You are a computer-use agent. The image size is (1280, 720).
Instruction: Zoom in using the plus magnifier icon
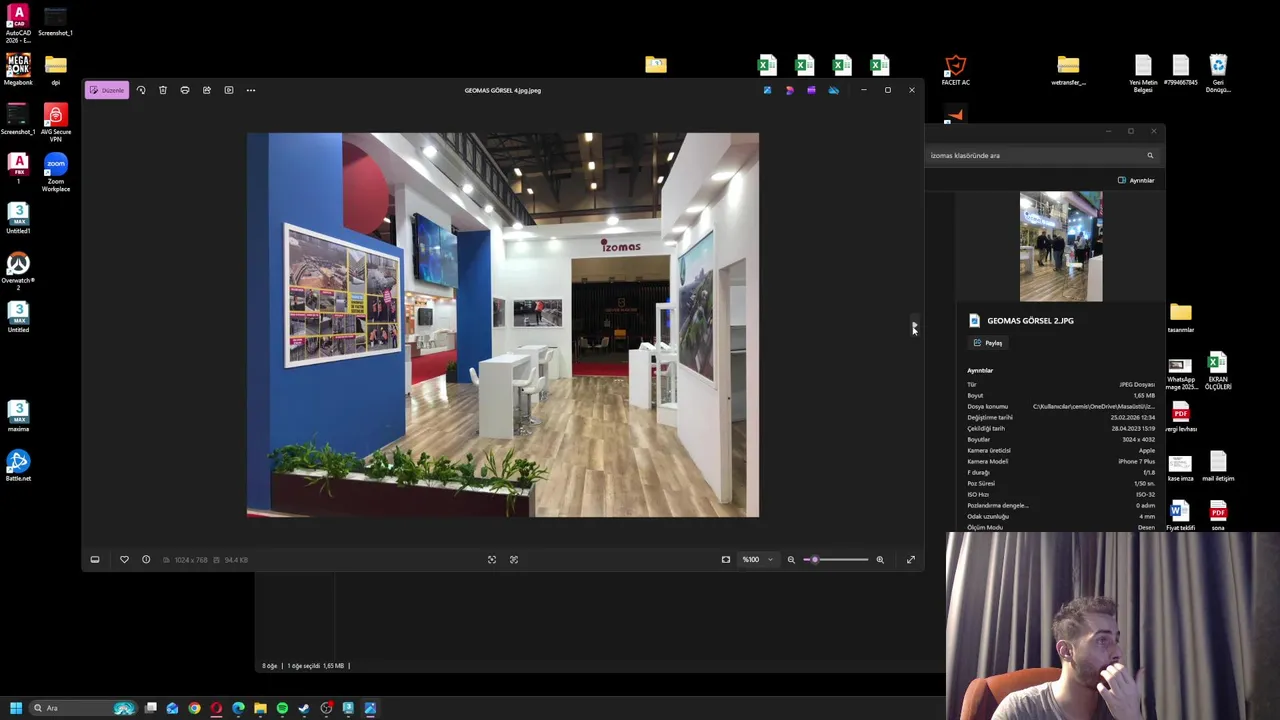tap(880, 560)
